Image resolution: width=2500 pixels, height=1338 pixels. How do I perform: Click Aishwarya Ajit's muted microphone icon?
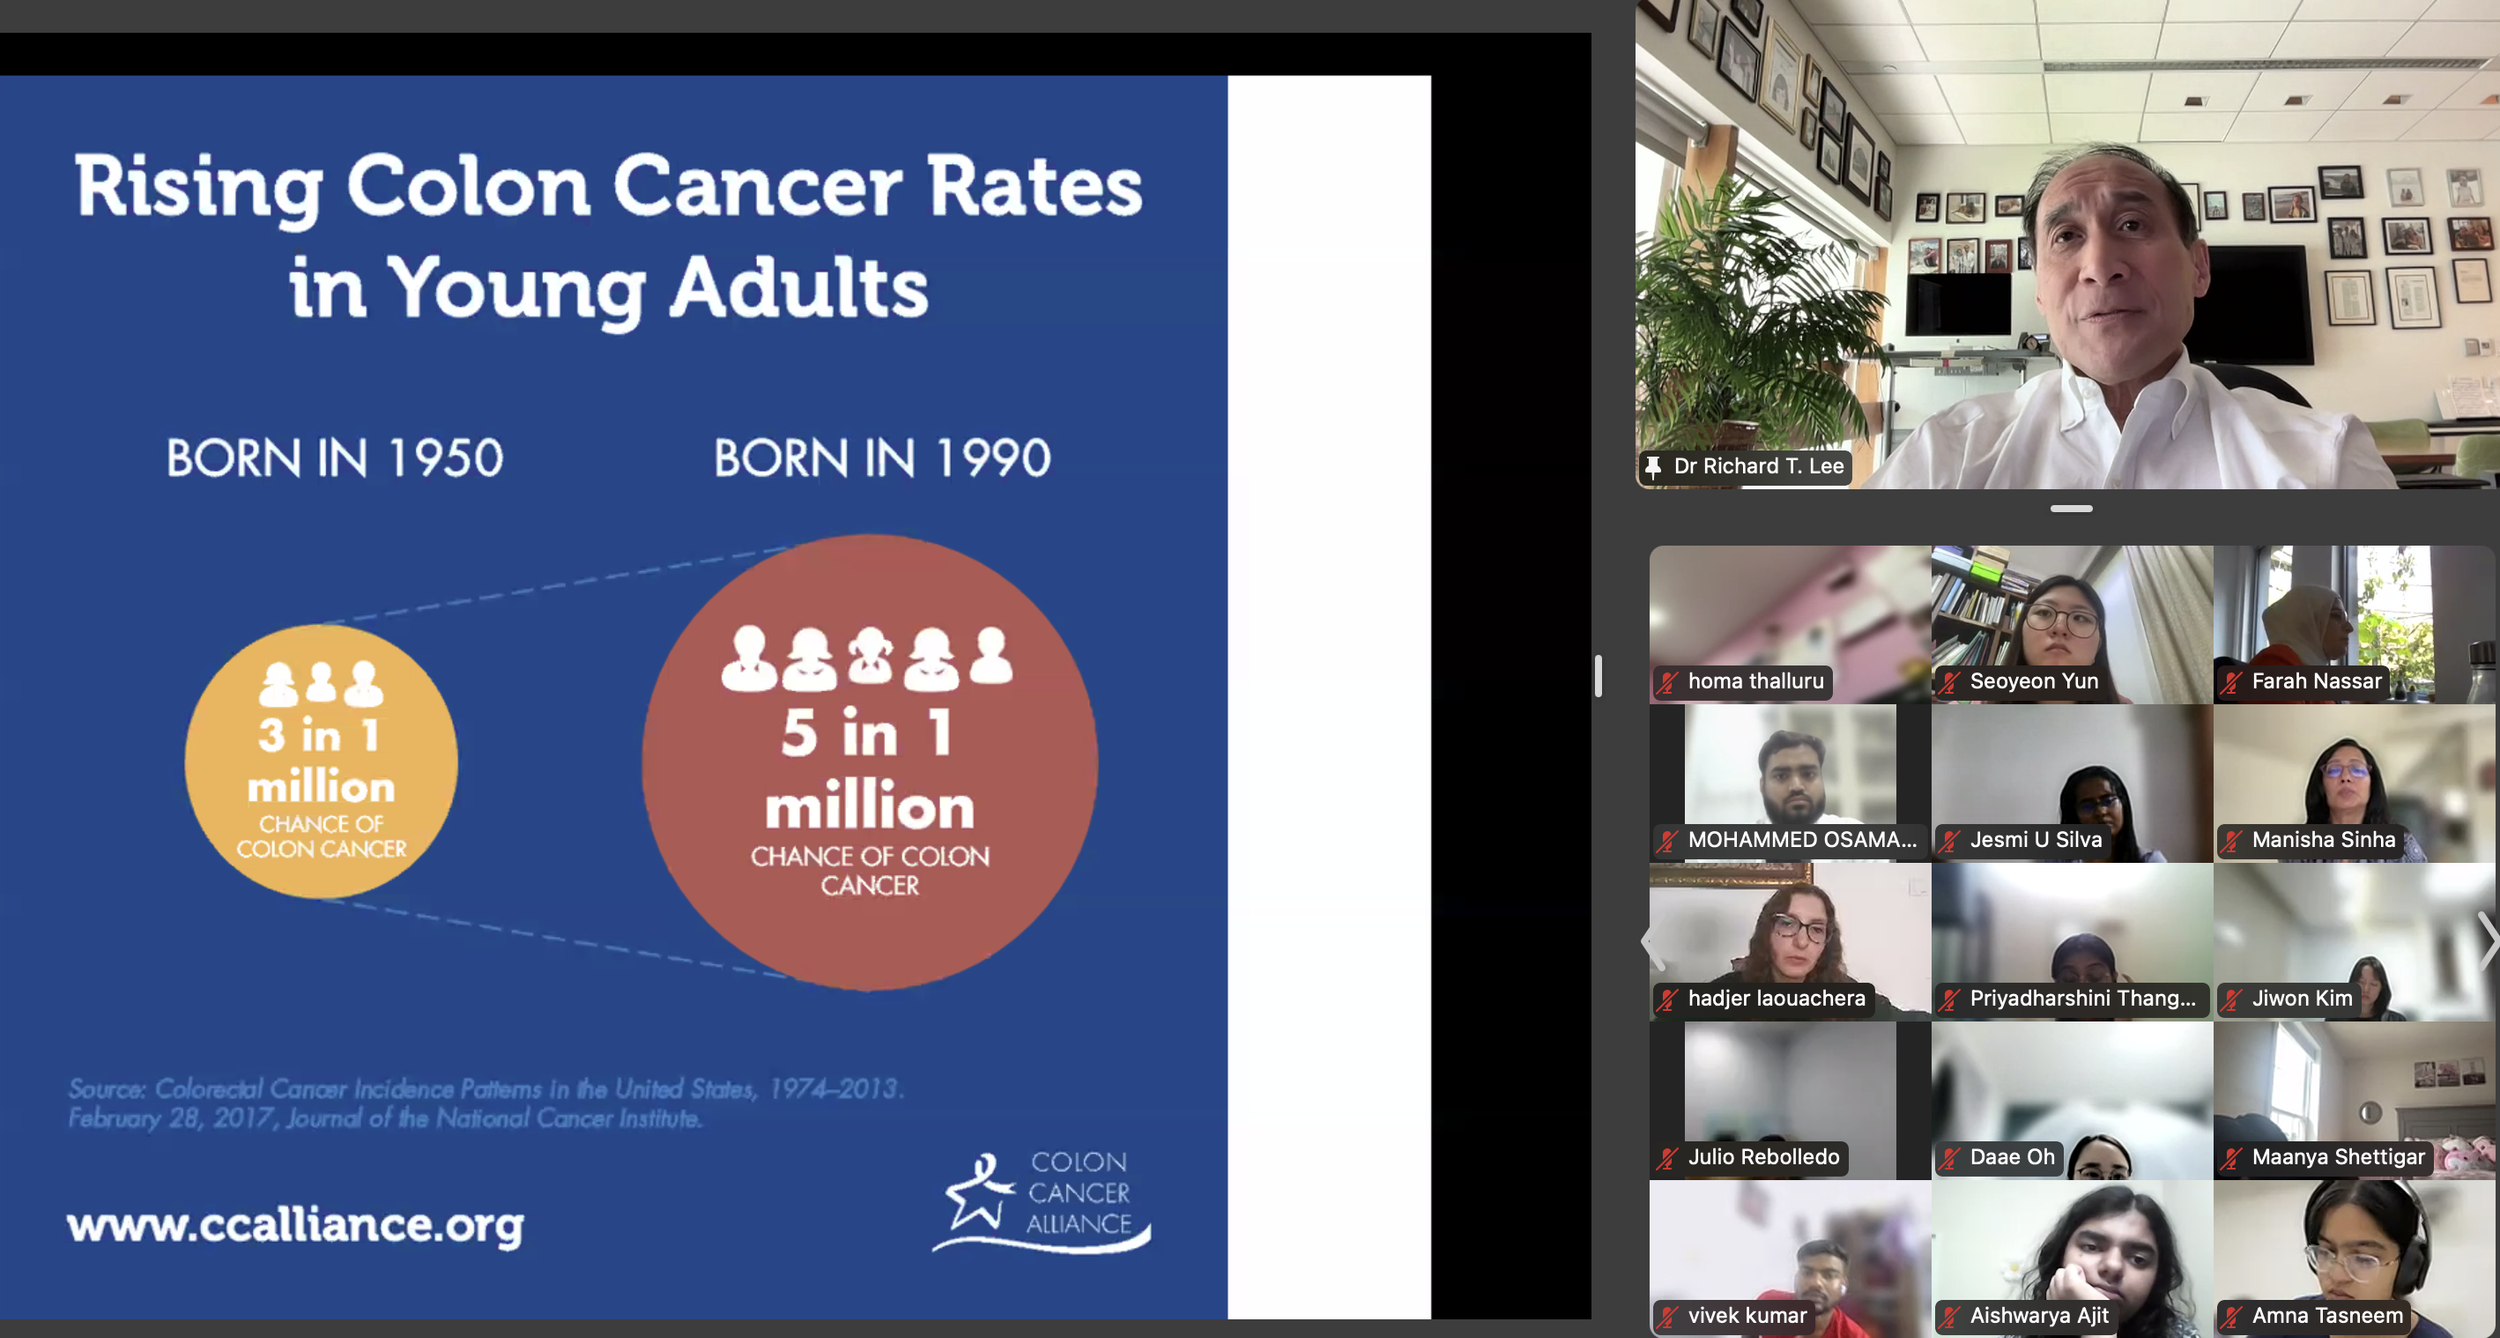pos(1949,1317)
